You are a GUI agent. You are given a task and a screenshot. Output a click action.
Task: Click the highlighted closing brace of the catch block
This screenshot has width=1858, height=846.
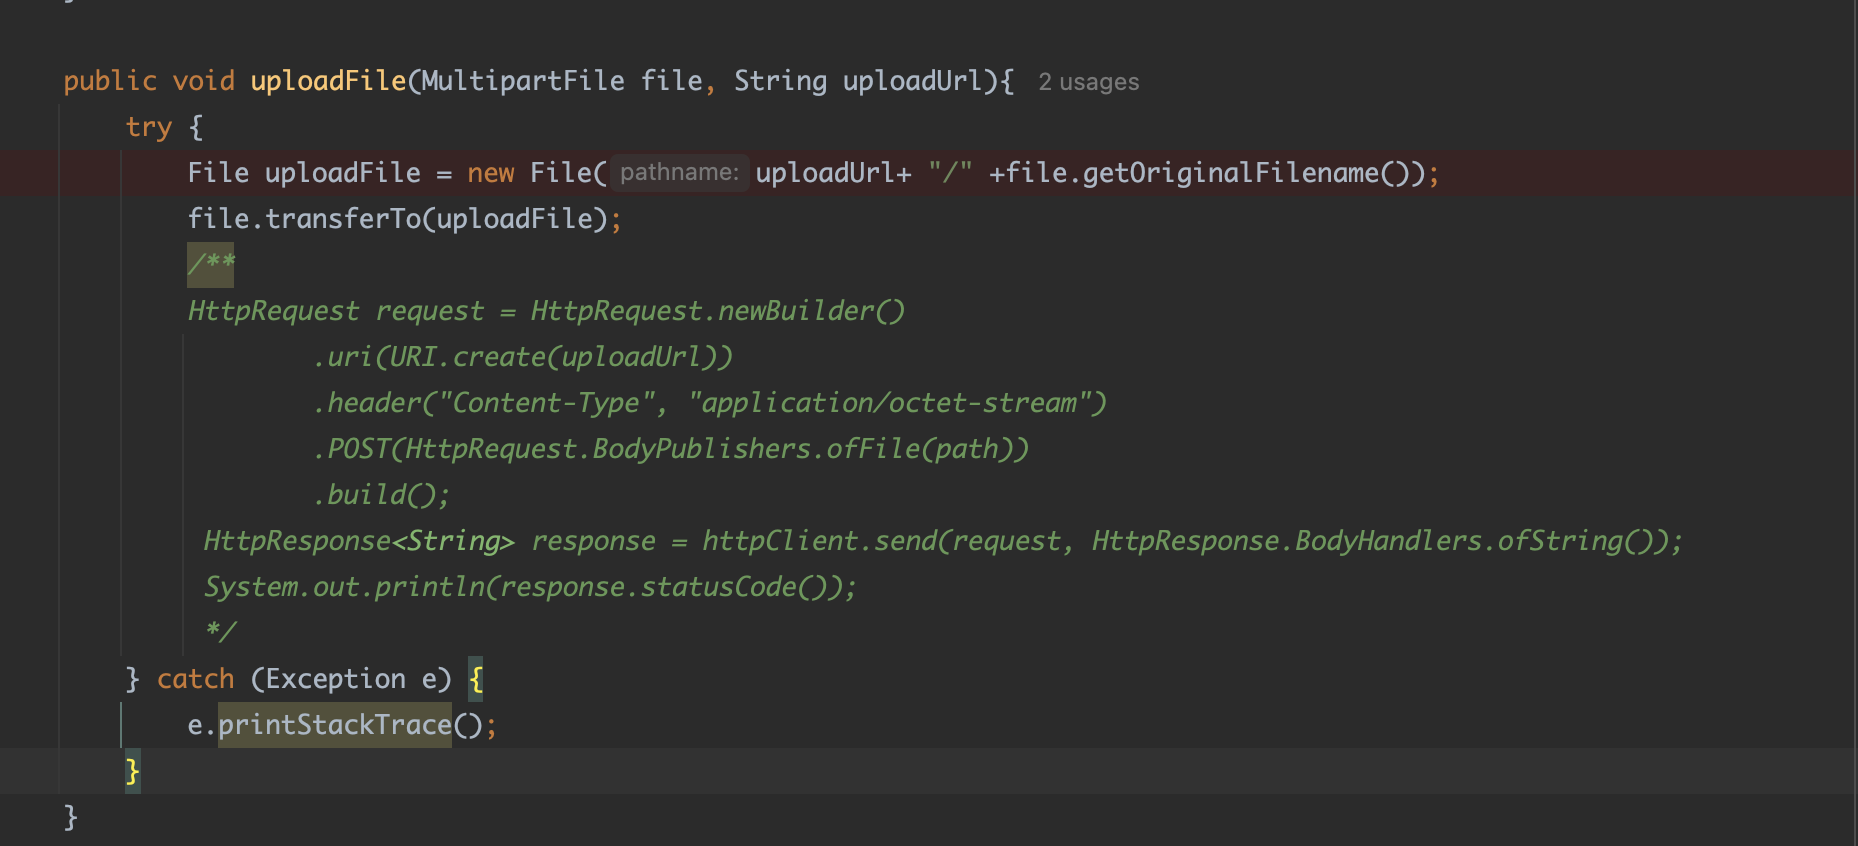pyautogui.click(x=132, y=771)
